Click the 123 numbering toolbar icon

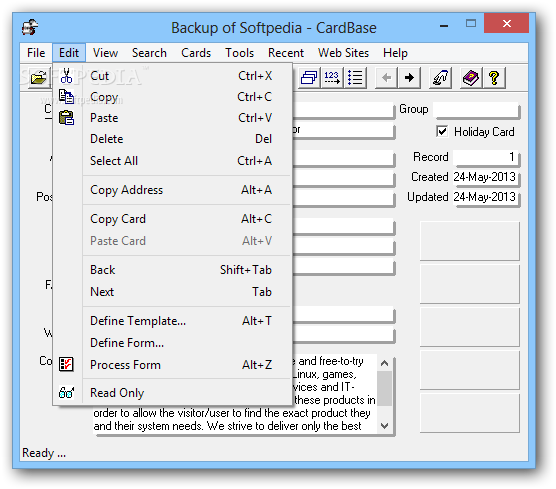[x=332, y=78]
